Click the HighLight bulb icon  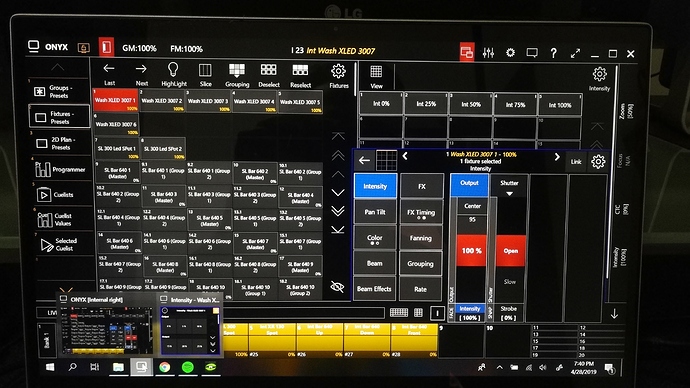tap(173, 70)
